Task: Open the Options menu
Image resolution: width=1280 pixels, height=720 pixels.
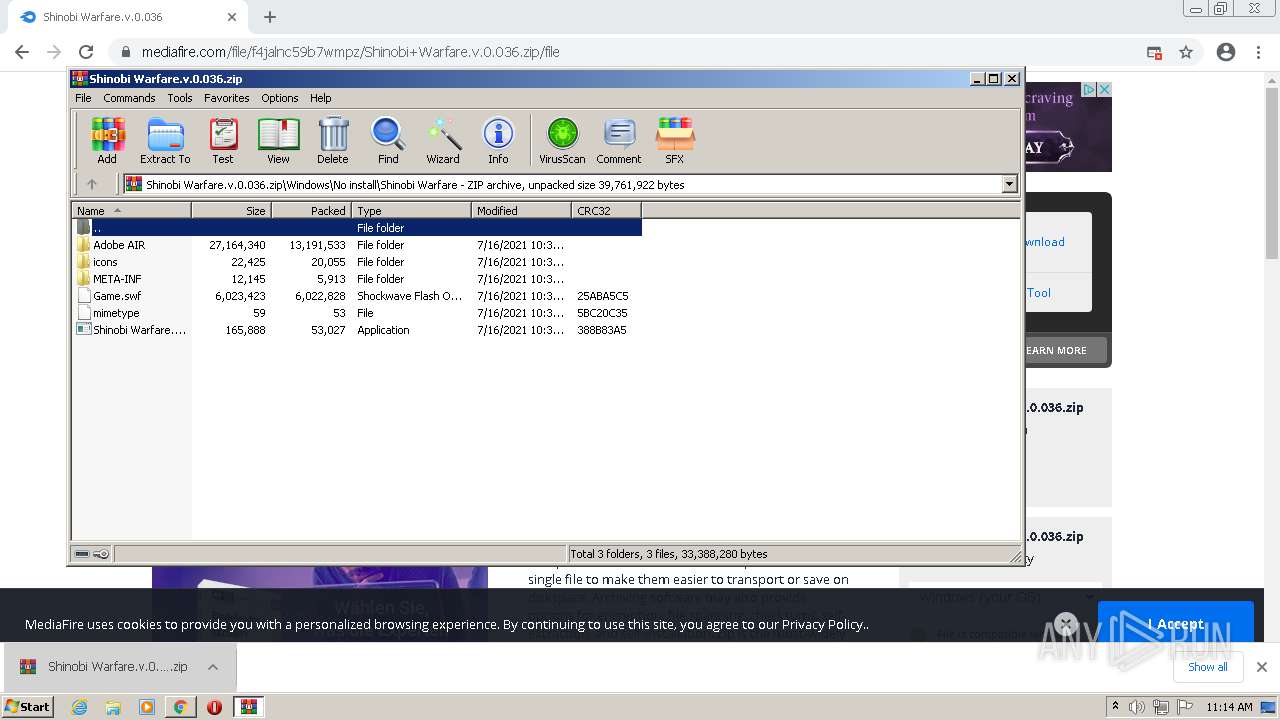Action: pyautogui.click(x=280, y=98)
